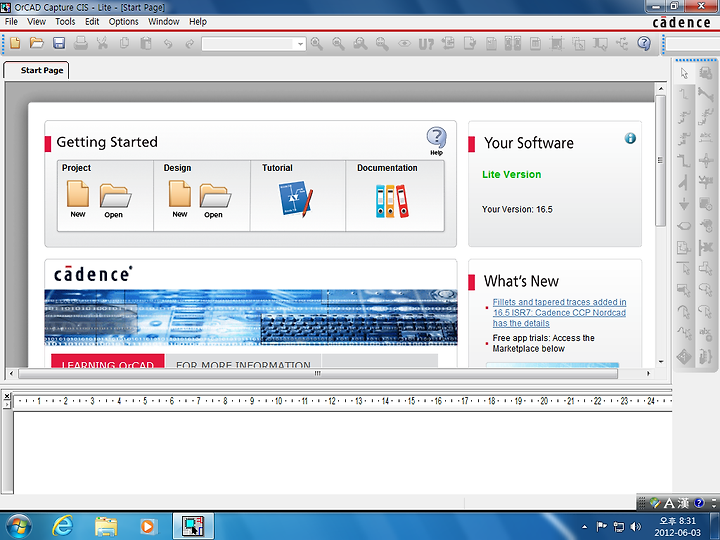720x540 pixels.
Task: Open Help via blue question toolbar icon
Action: tap(644, 43)
